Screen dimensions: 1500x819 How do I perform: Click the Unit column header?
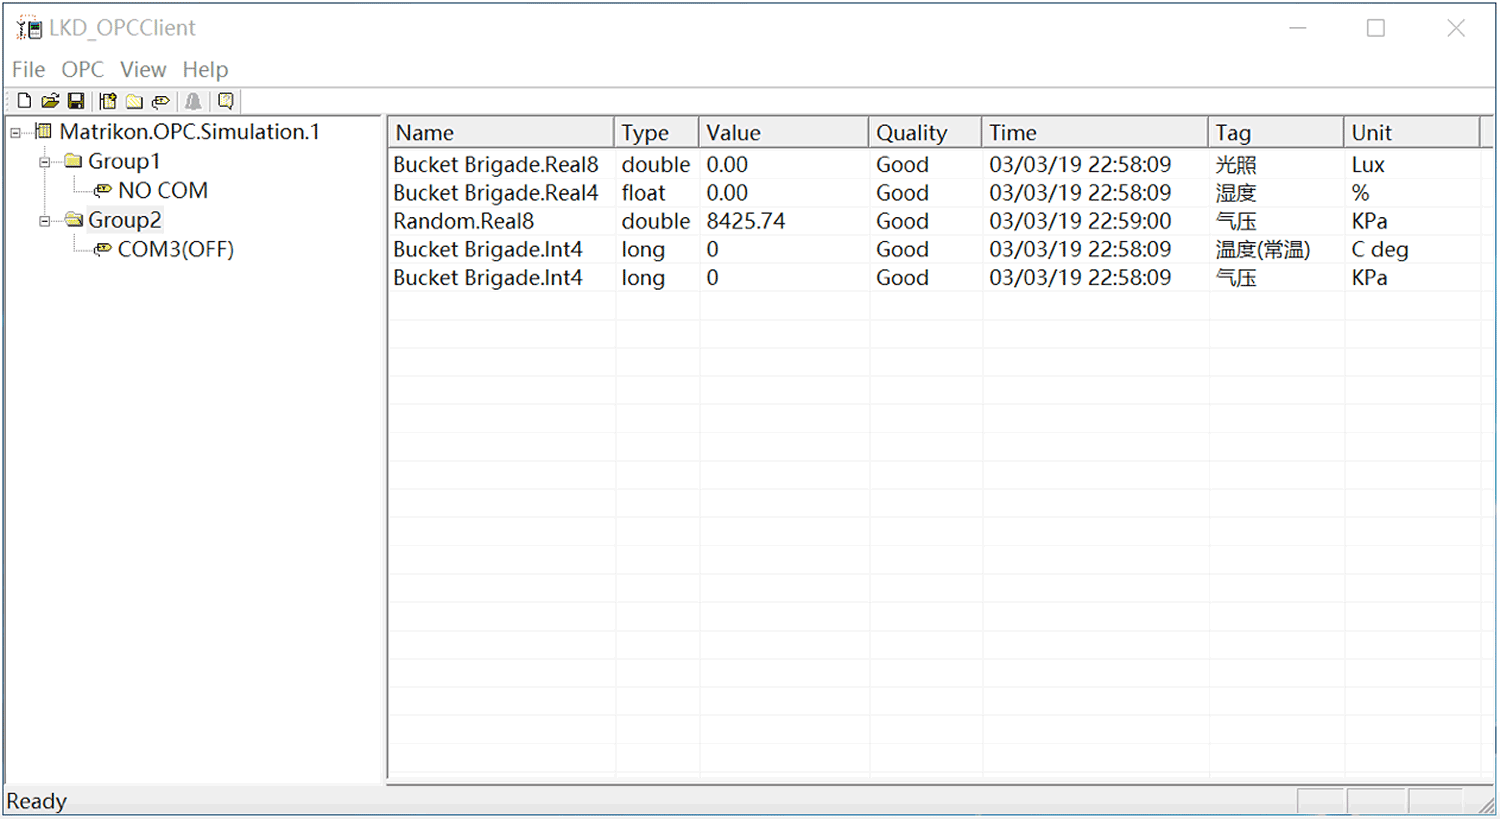coord(1412,132)
